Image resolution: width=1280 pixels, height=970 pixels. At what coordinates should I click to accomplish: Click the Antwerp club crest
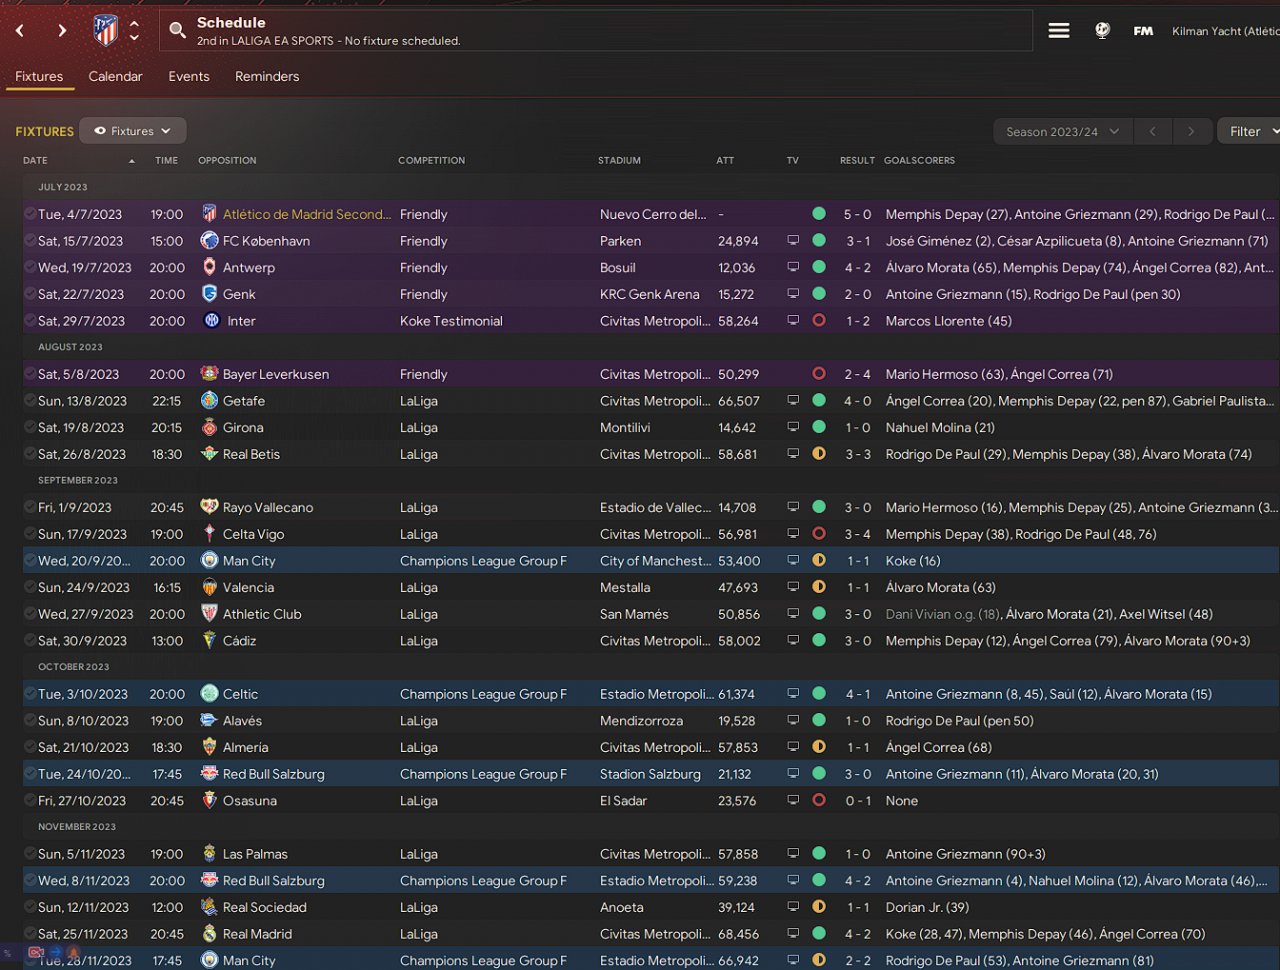[210, 267]
